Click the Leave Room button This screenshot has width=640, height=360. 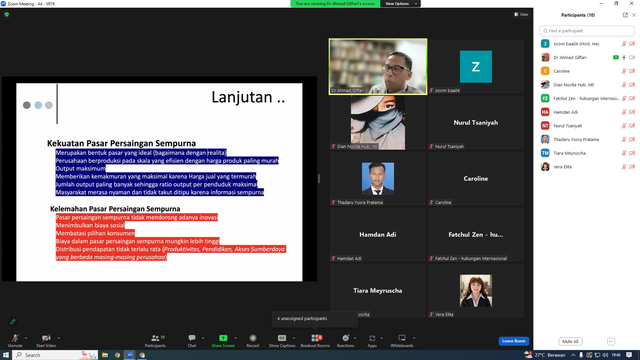[513, 341]
